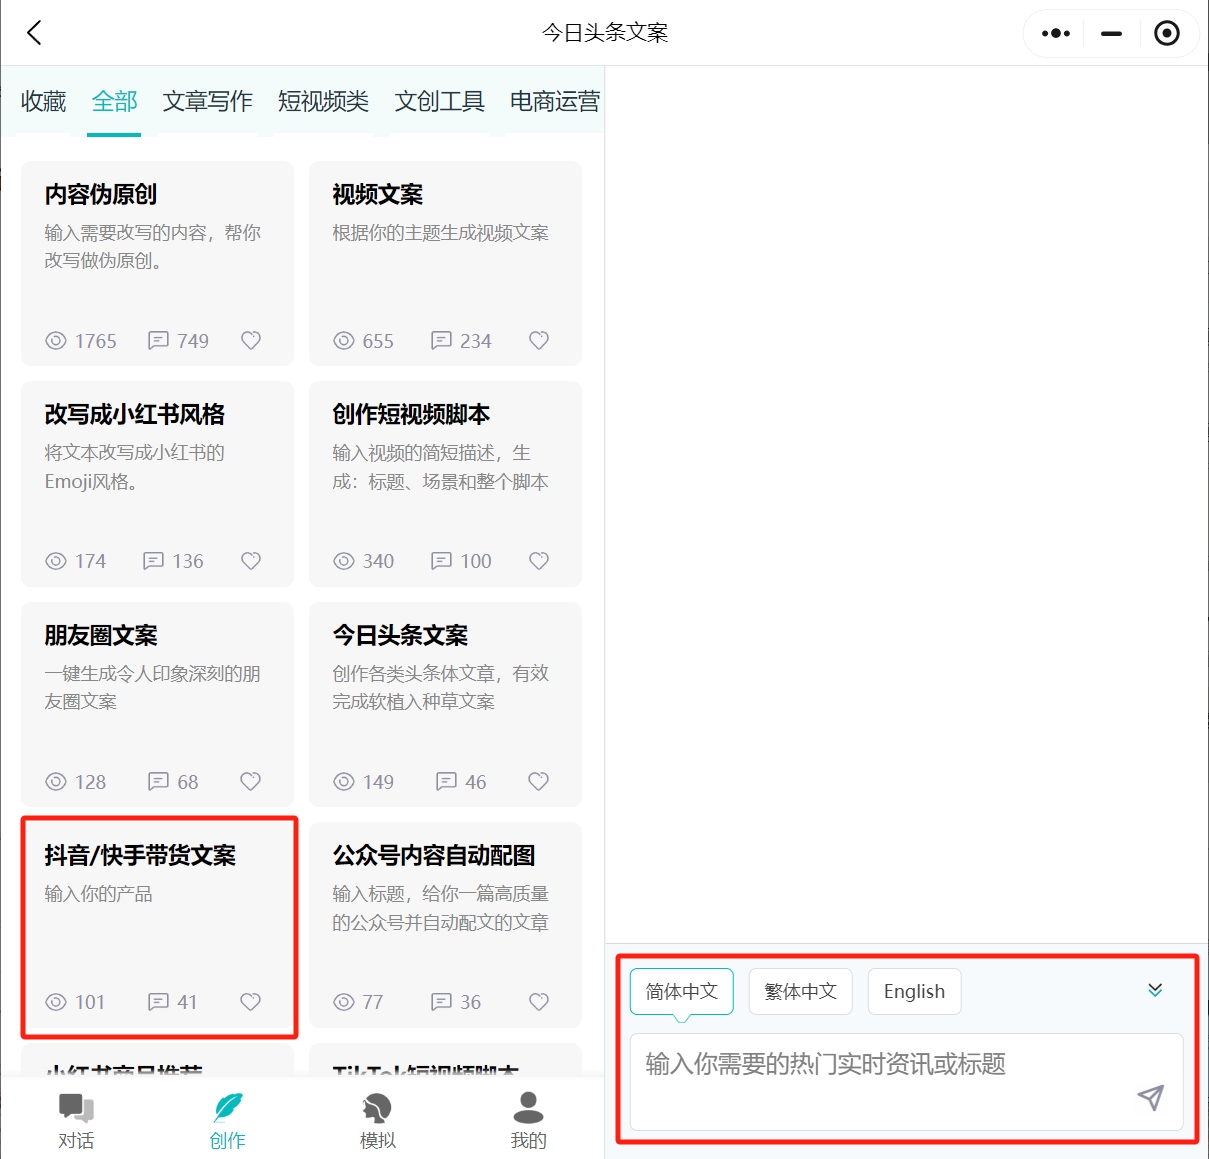Focus the 输入你需要的热门实时资讯或标题 input box
Screen dimensions: 1209x1159
[x=906, y=1082]
